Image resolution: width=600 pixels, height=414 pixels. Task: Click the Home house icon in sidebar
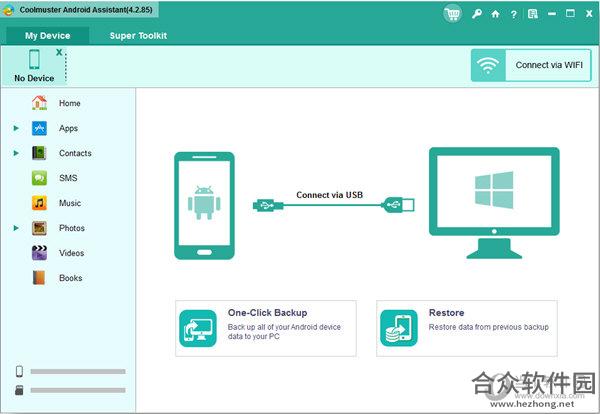coord(39,103)
